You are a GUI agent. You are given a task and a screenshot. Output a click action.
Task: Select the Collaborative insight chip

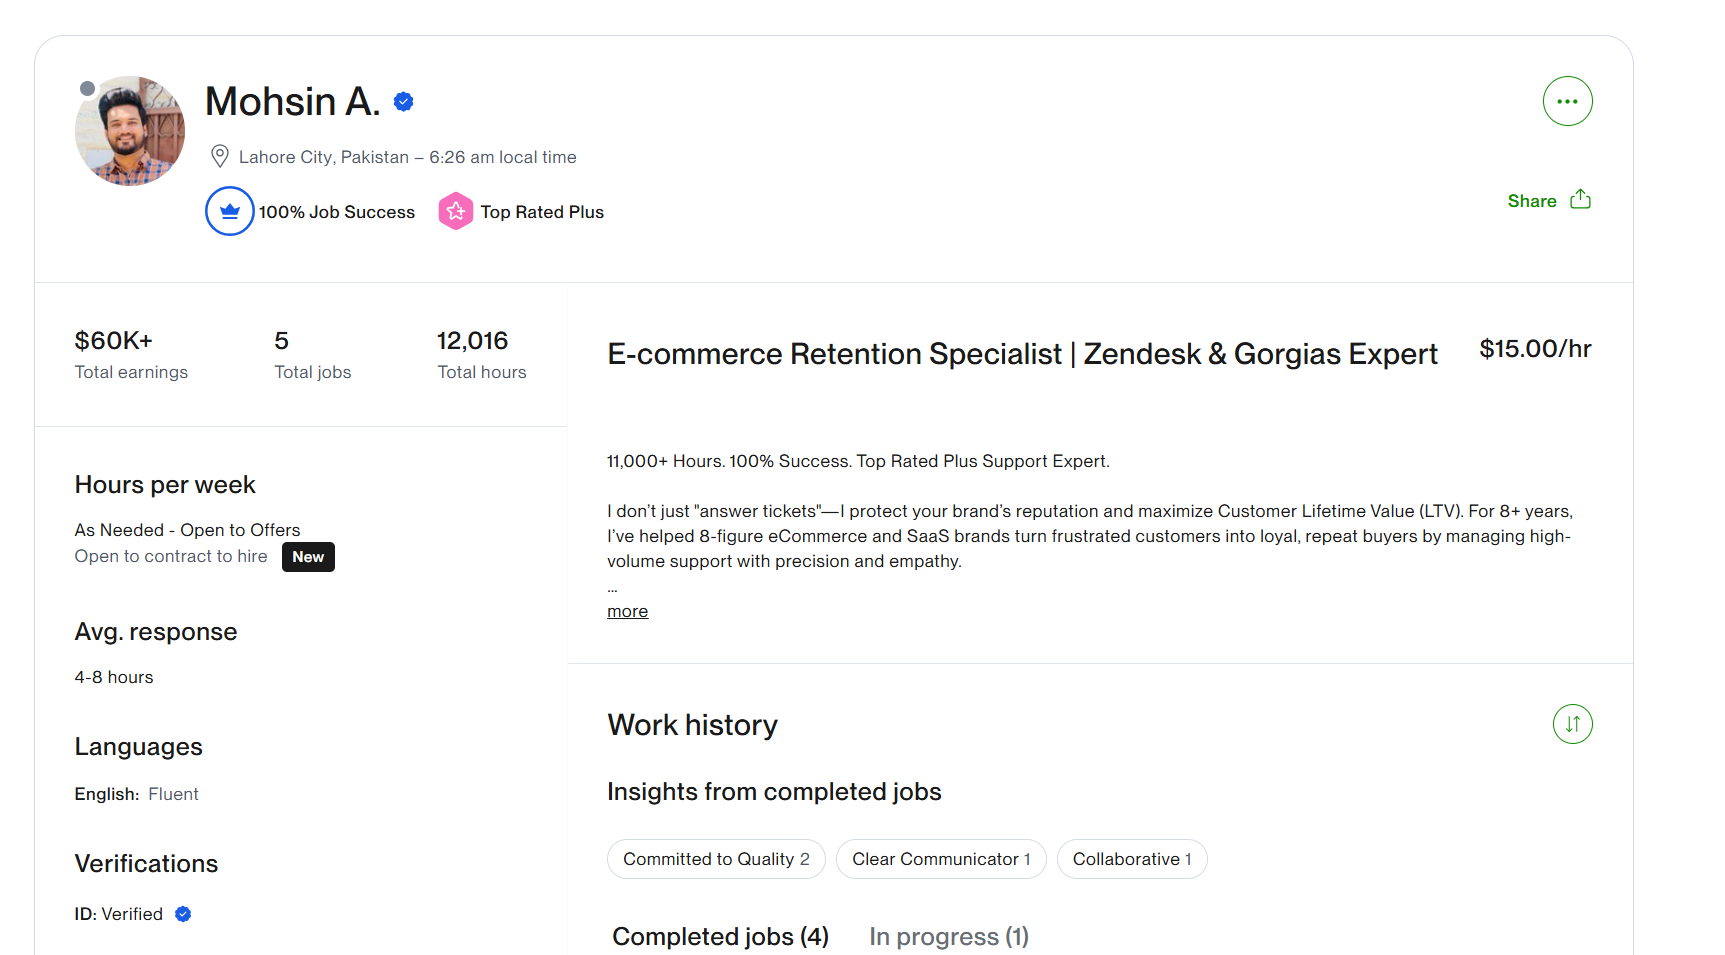pos(1132,859)
